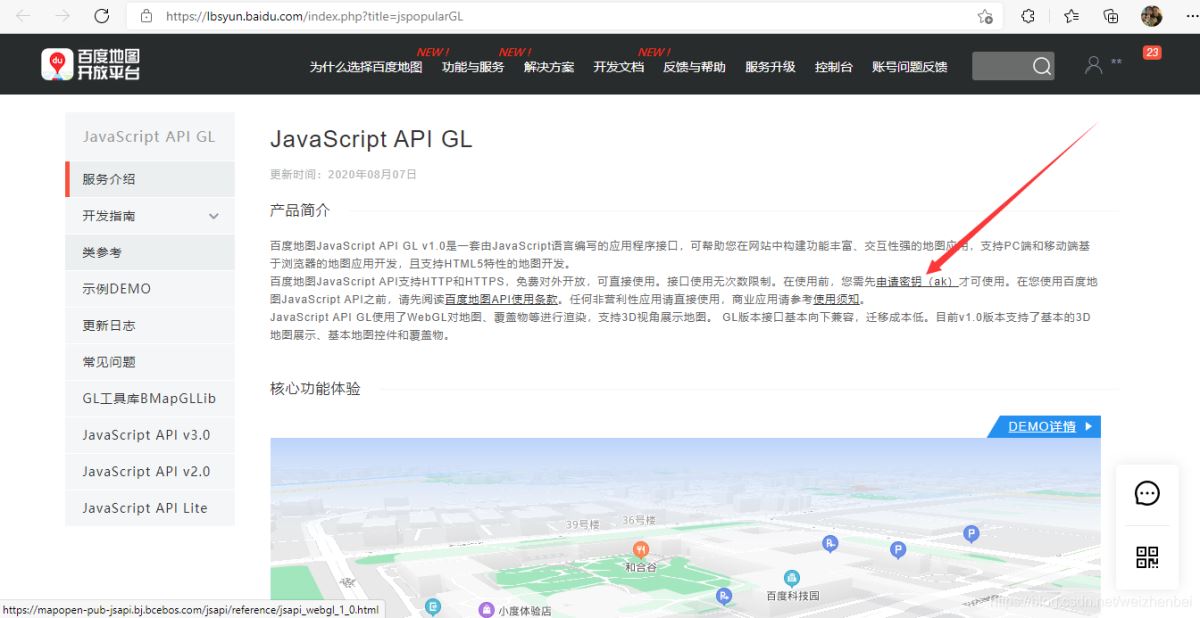Click the browser back arrow

point(23,16)
